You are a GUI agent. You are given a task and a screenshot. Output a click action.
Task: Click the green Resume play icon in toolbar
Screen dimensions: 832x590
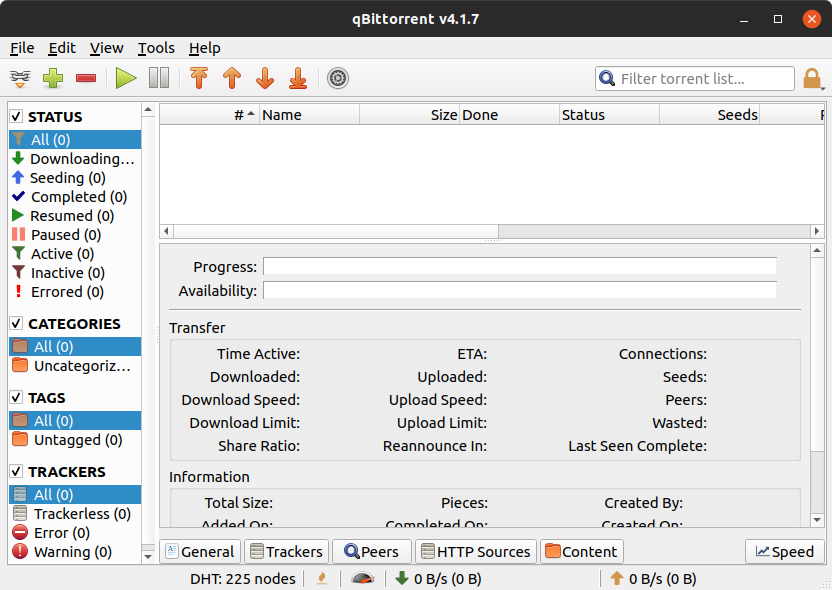126,79
